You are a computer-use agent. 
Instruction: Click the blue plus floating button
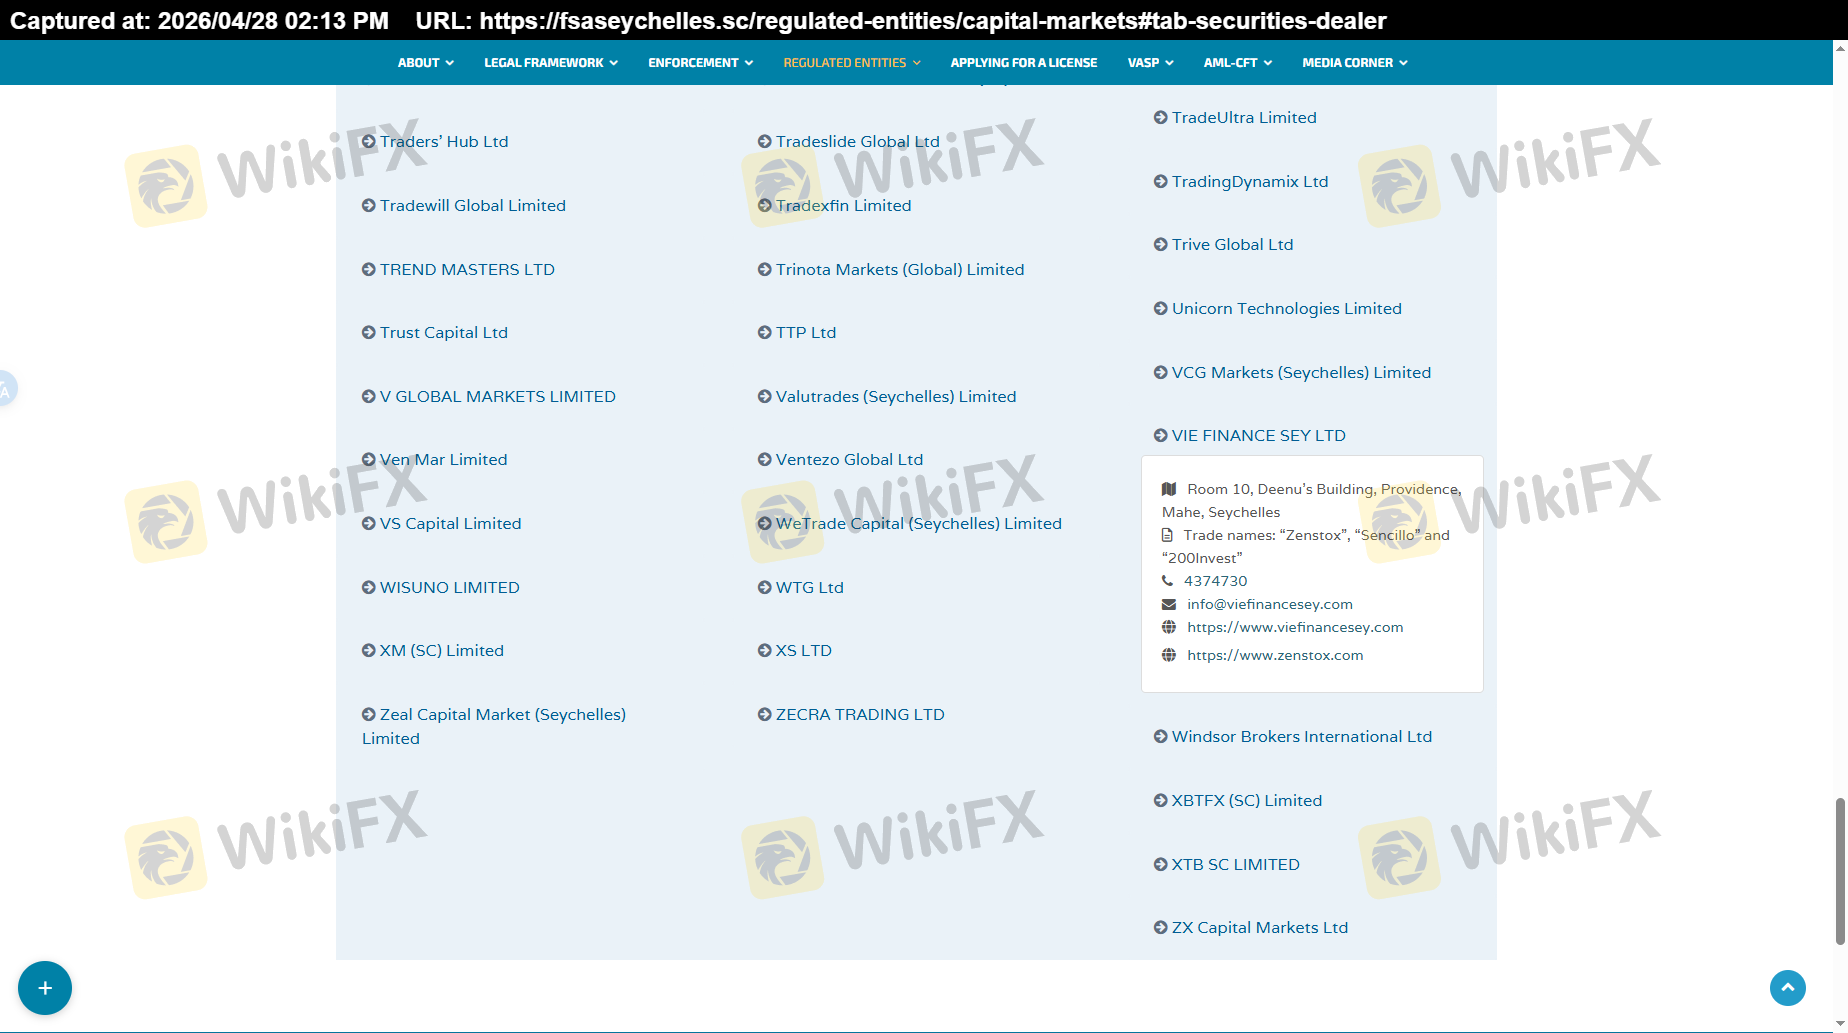coord(45,988)
